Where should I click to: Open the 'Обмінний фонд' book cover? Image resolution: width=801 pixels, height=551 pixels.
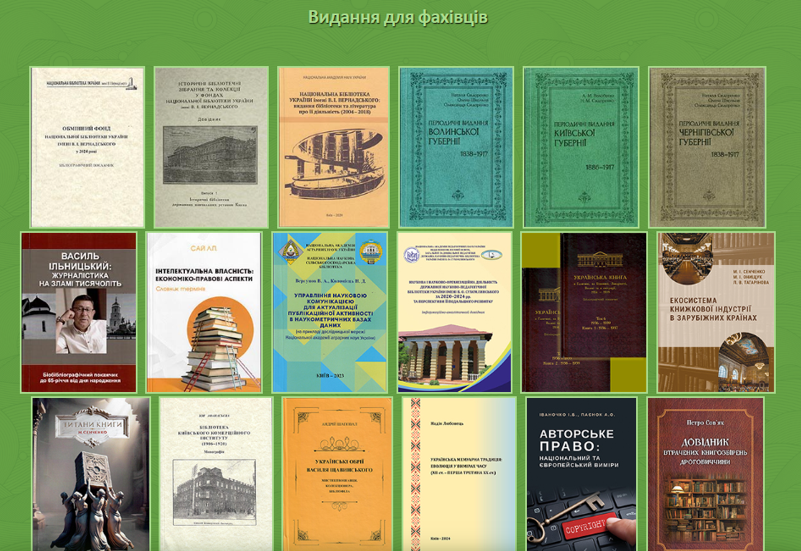pos(87,147)
